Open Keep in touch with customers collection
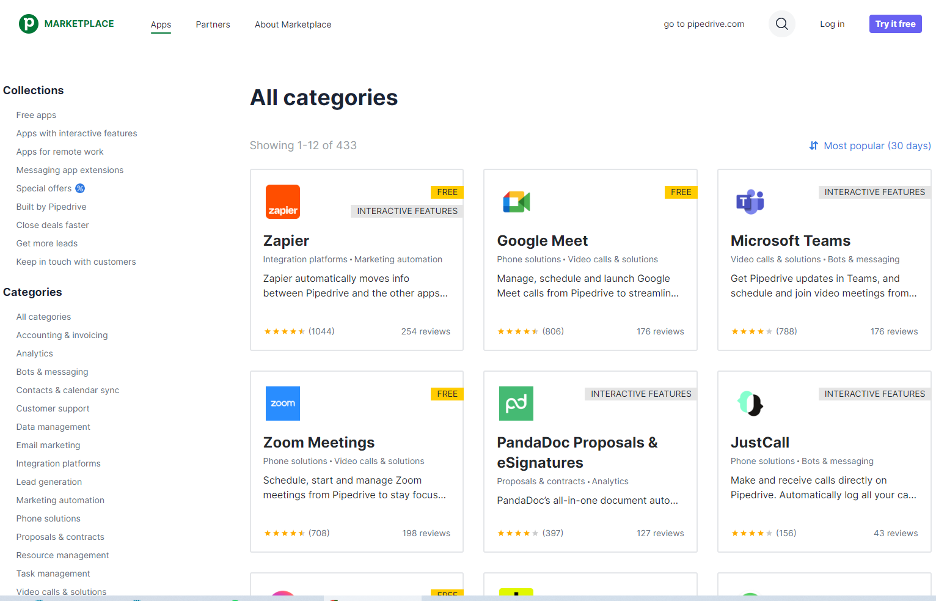 [76, 262]
